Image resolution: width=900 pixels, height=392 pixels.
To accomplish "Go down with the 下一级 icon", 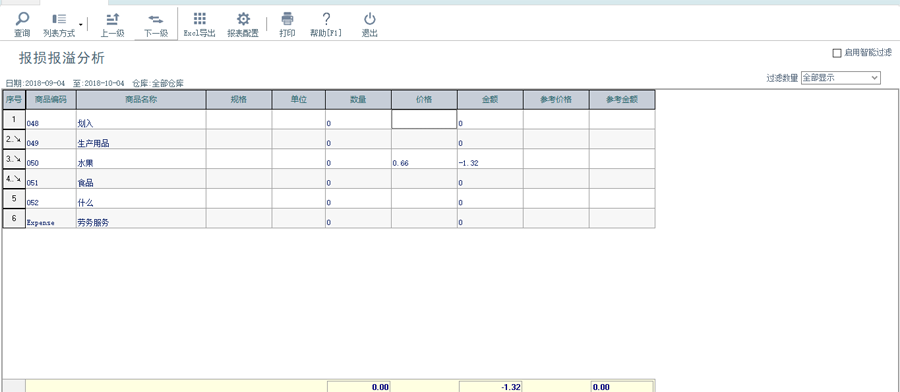I will (156, 19).
